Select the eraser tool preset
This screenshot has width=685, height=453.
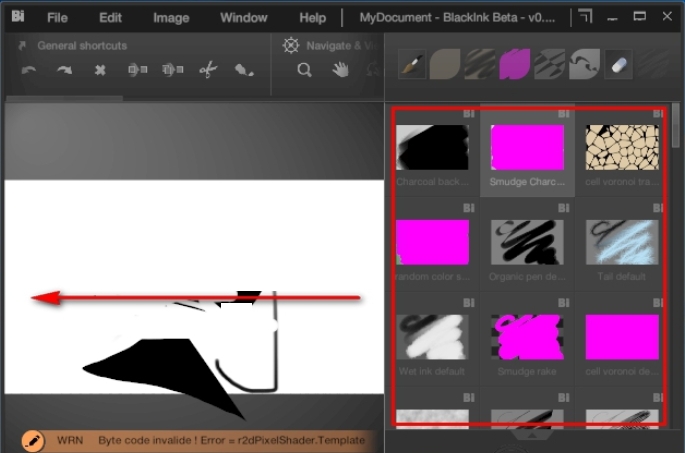619,65
